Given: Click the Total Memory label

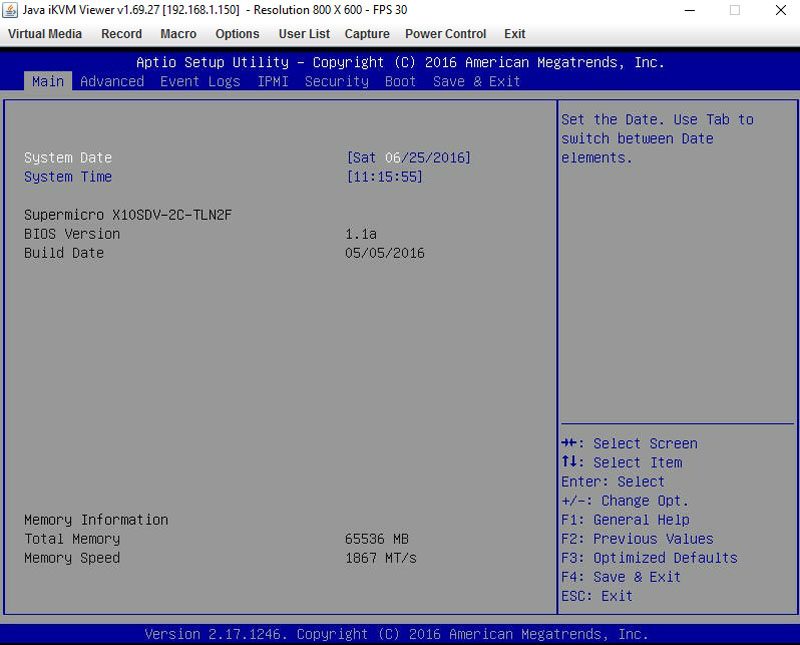Looking at the screenshot, I should coord(72,539).
